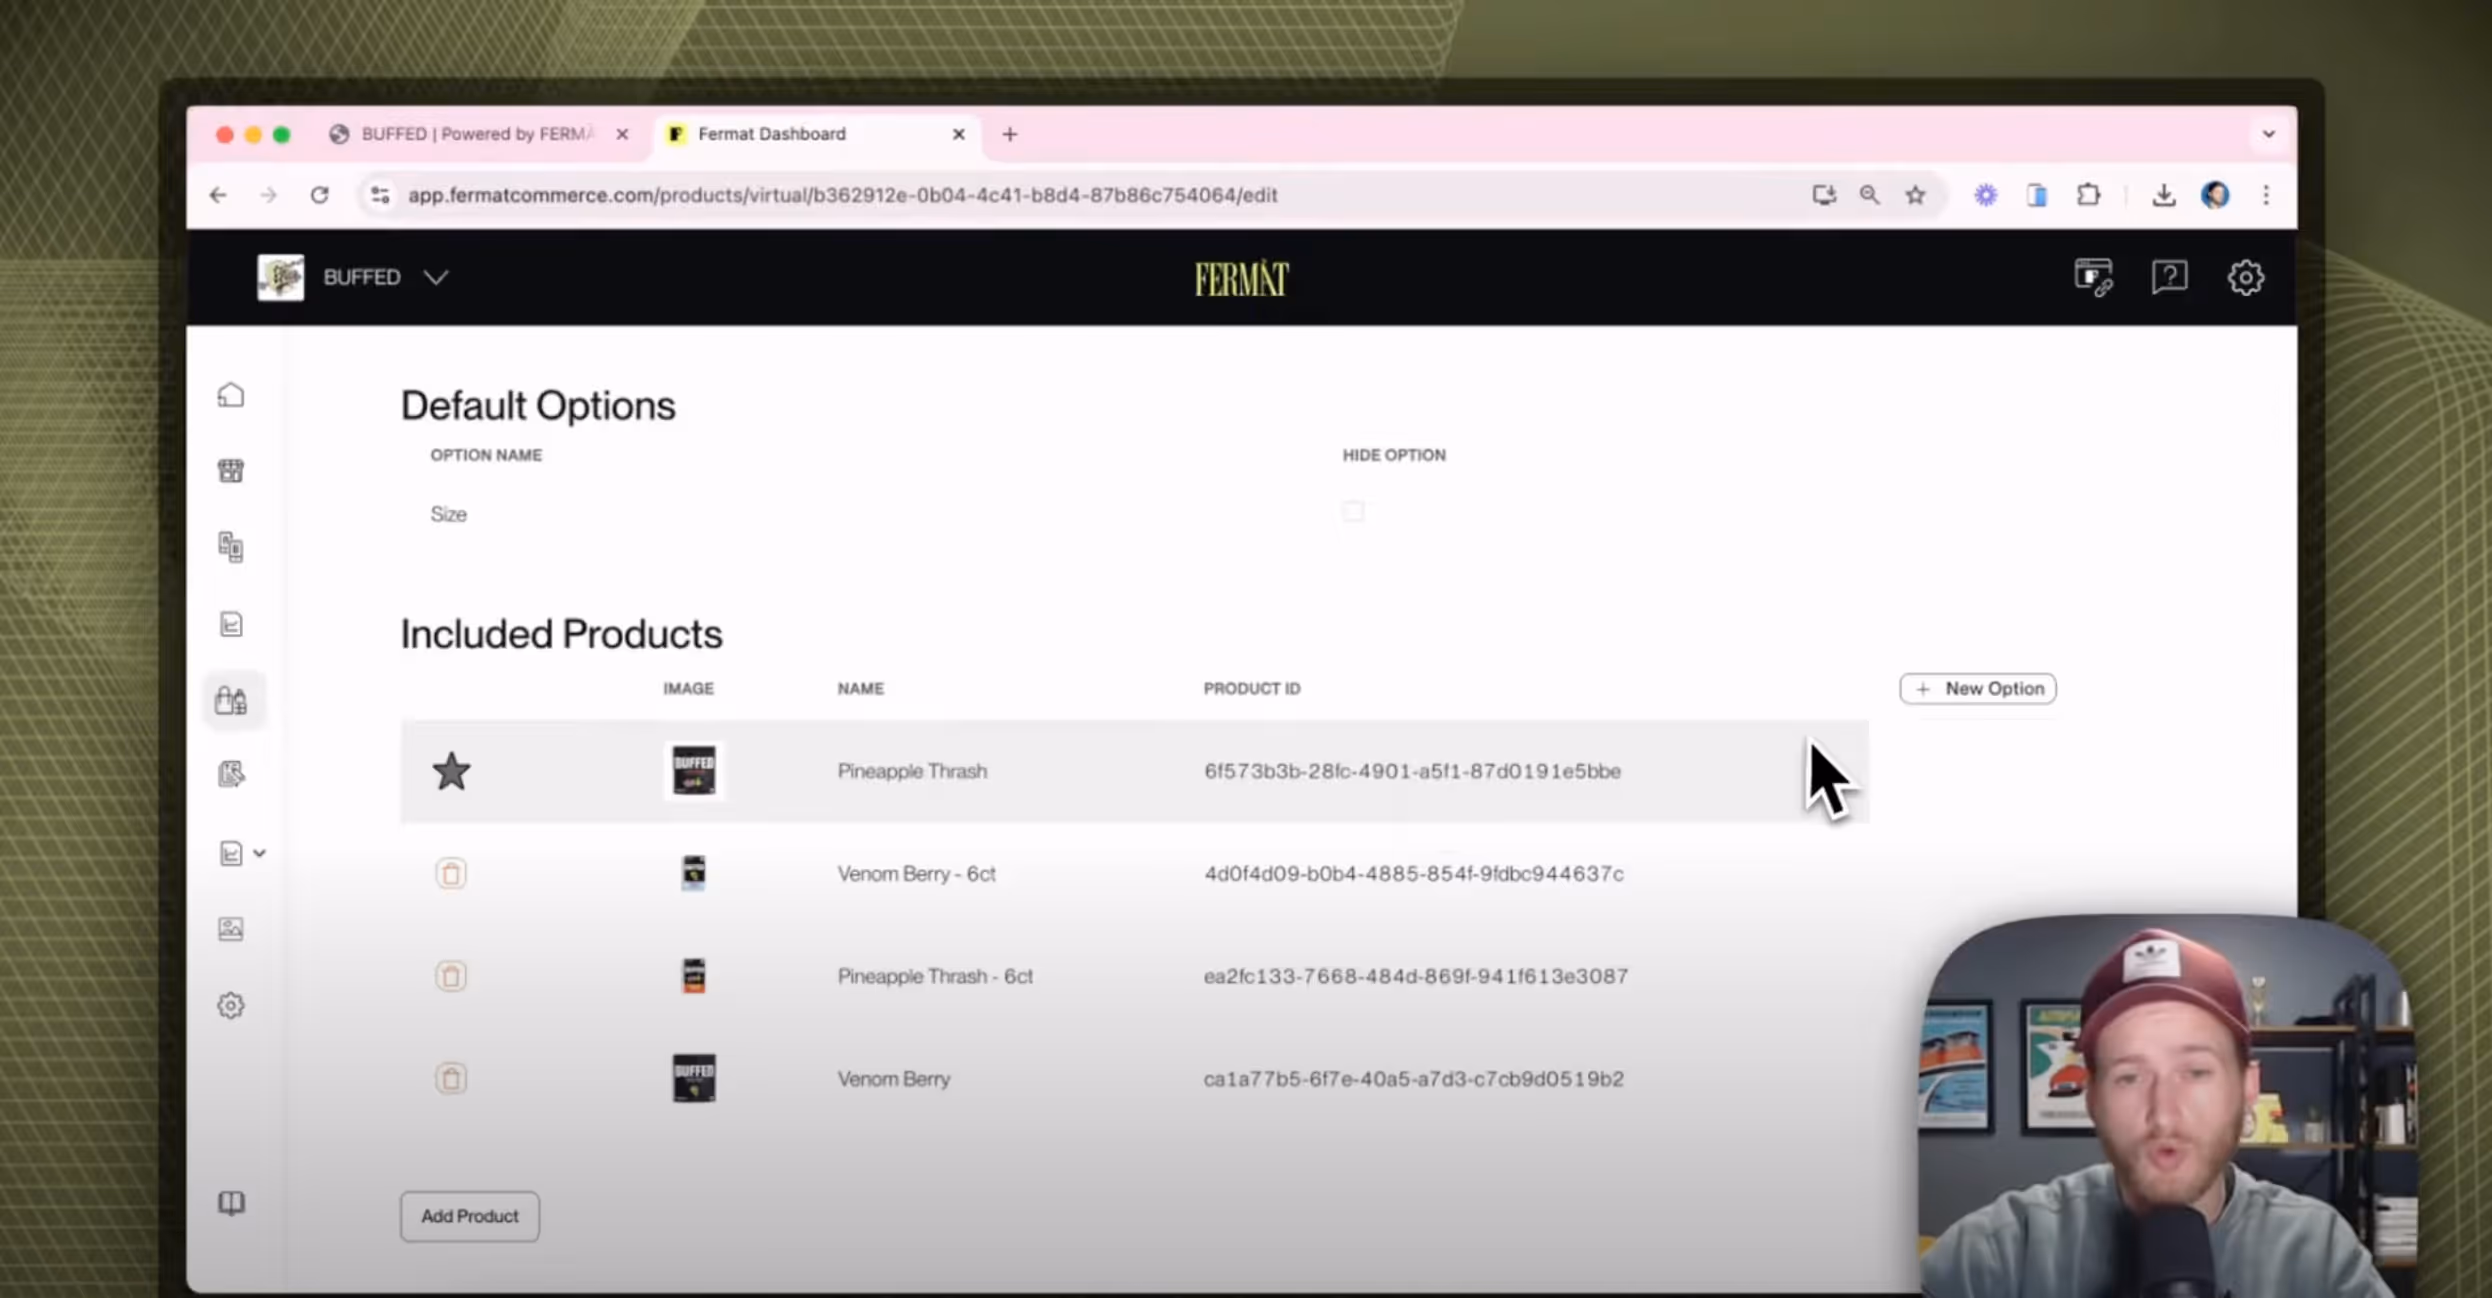
Task: Click the Pineapple Thrash - 6ct product thumbnail
Action: coord(693,976)
